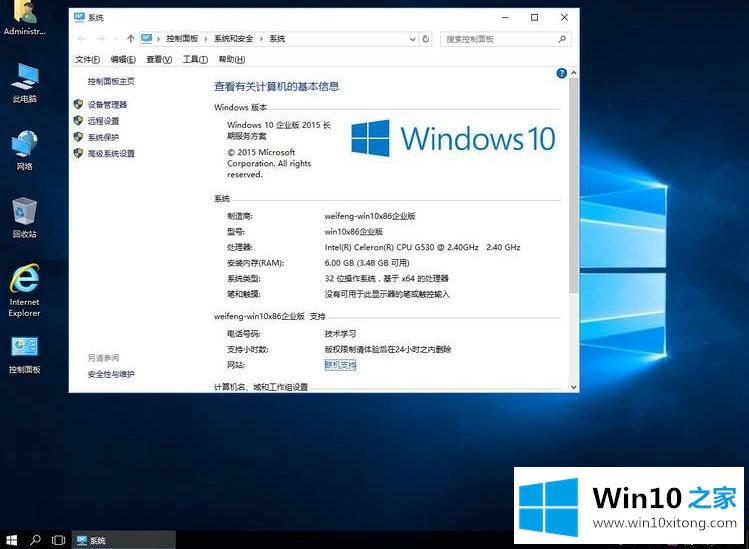The width and height of the screenshot is (749, 549).
Task: Open the 文件(F) menu
Action: [87, 59]
